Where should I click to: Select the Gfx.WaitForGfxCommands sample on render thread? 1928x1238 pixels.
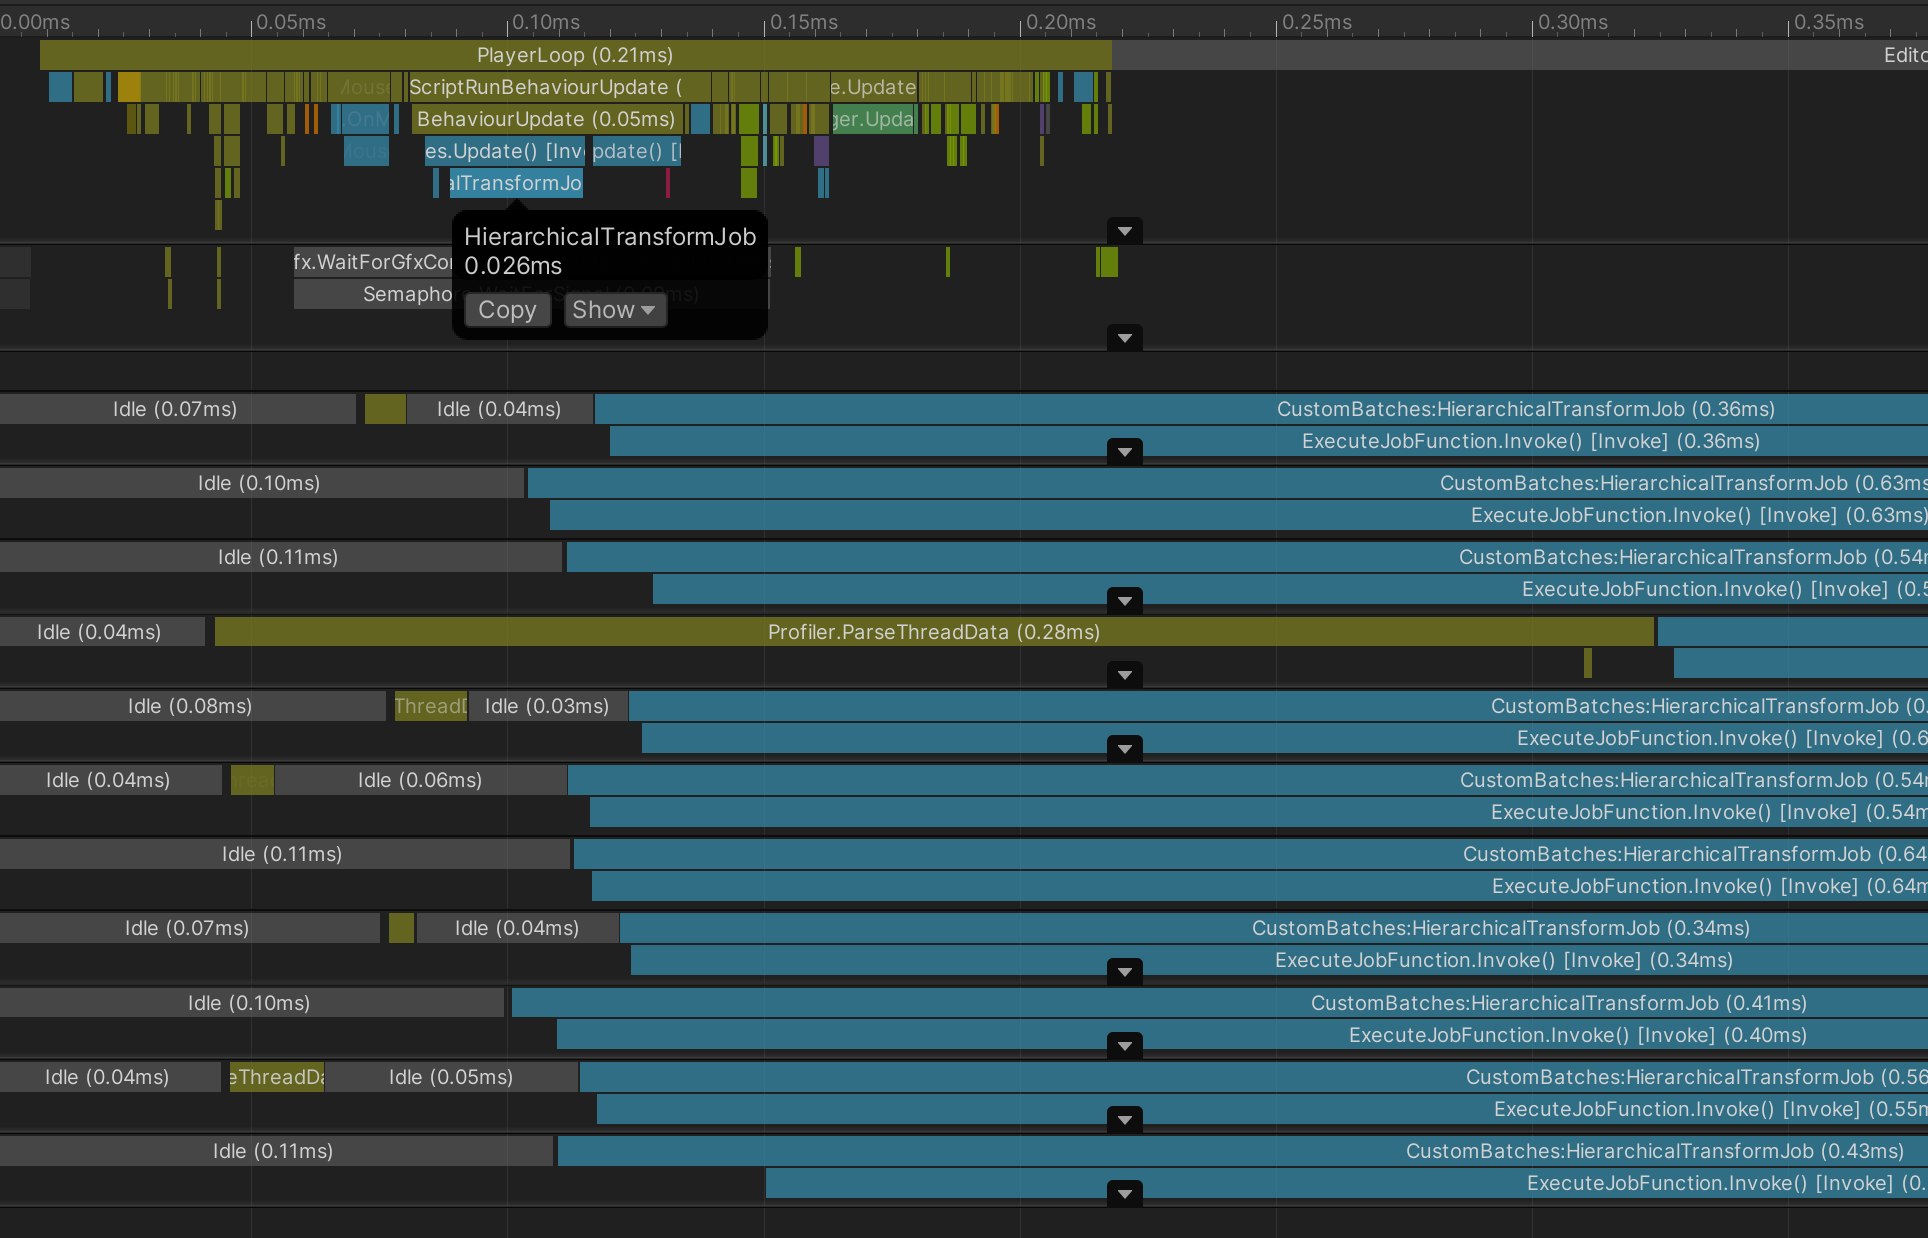372,262
